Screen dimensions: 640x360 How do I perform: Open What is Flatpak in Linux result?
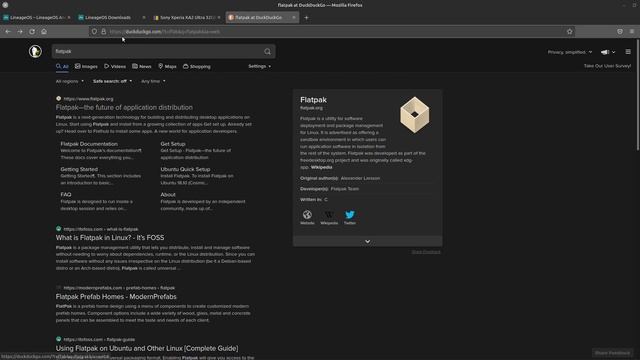tap(110, 238)
